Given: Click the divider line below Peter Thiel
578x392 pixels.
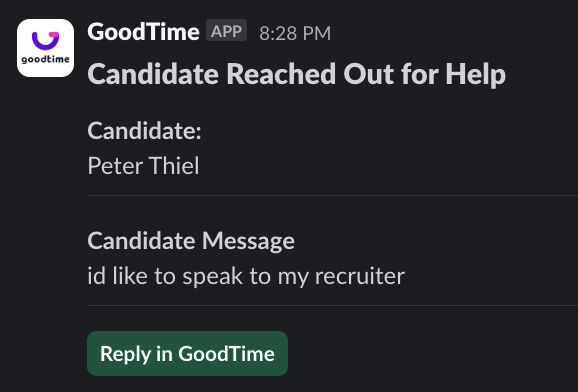Looking at the screenshot, I should click(332, 195).
